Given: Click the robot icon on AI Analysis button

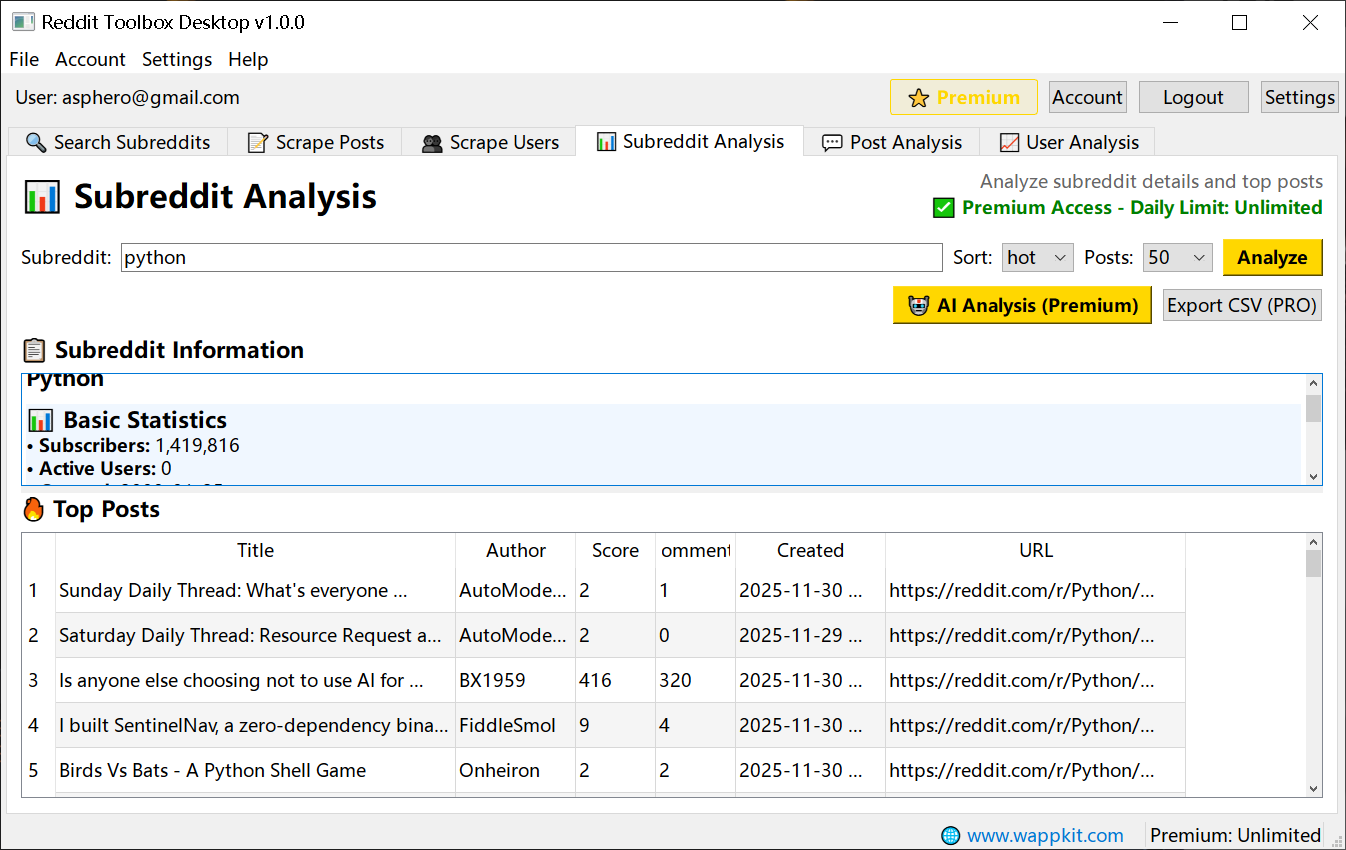Looking at the screenshot, I should coord(918,306).
